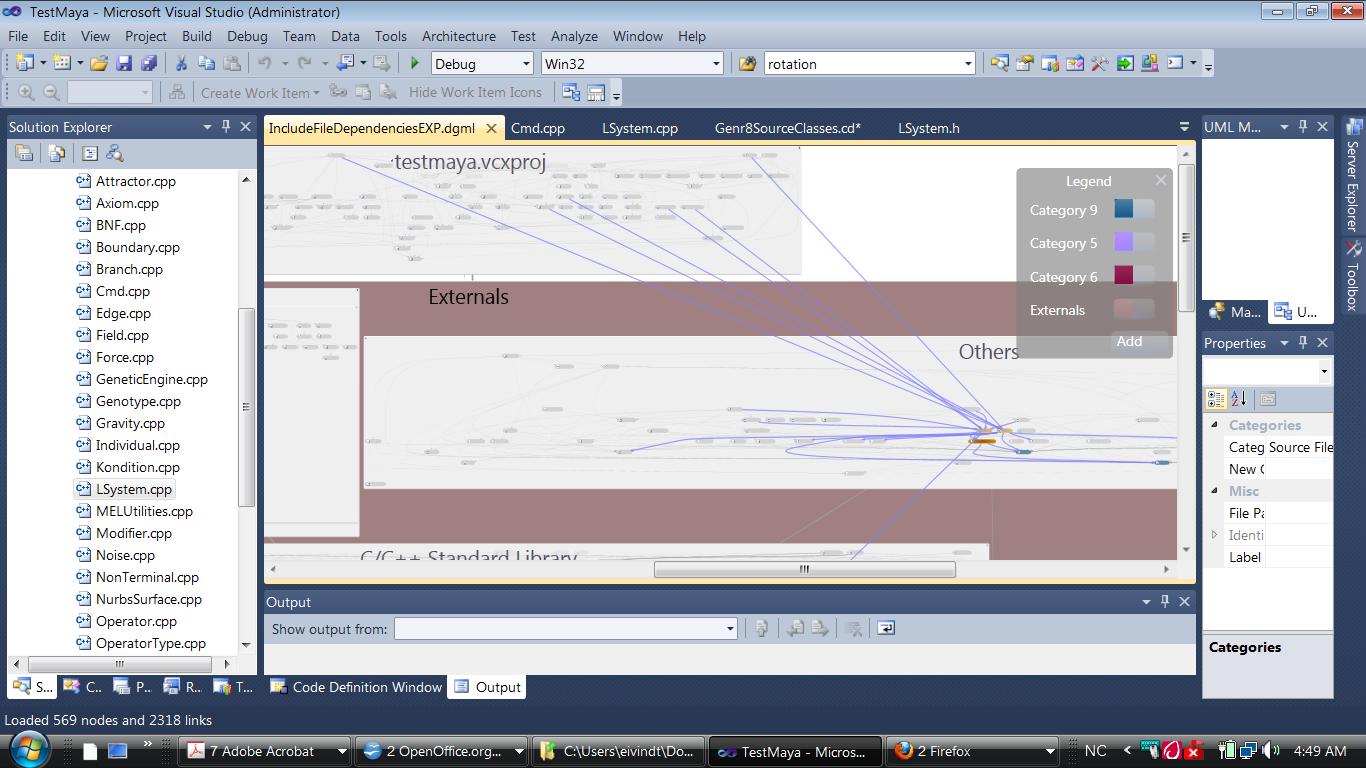The width and height of the screenshot is (1366, 768).
Task: Click the Paste clipboard icon
Action: (x=232, y=63)
